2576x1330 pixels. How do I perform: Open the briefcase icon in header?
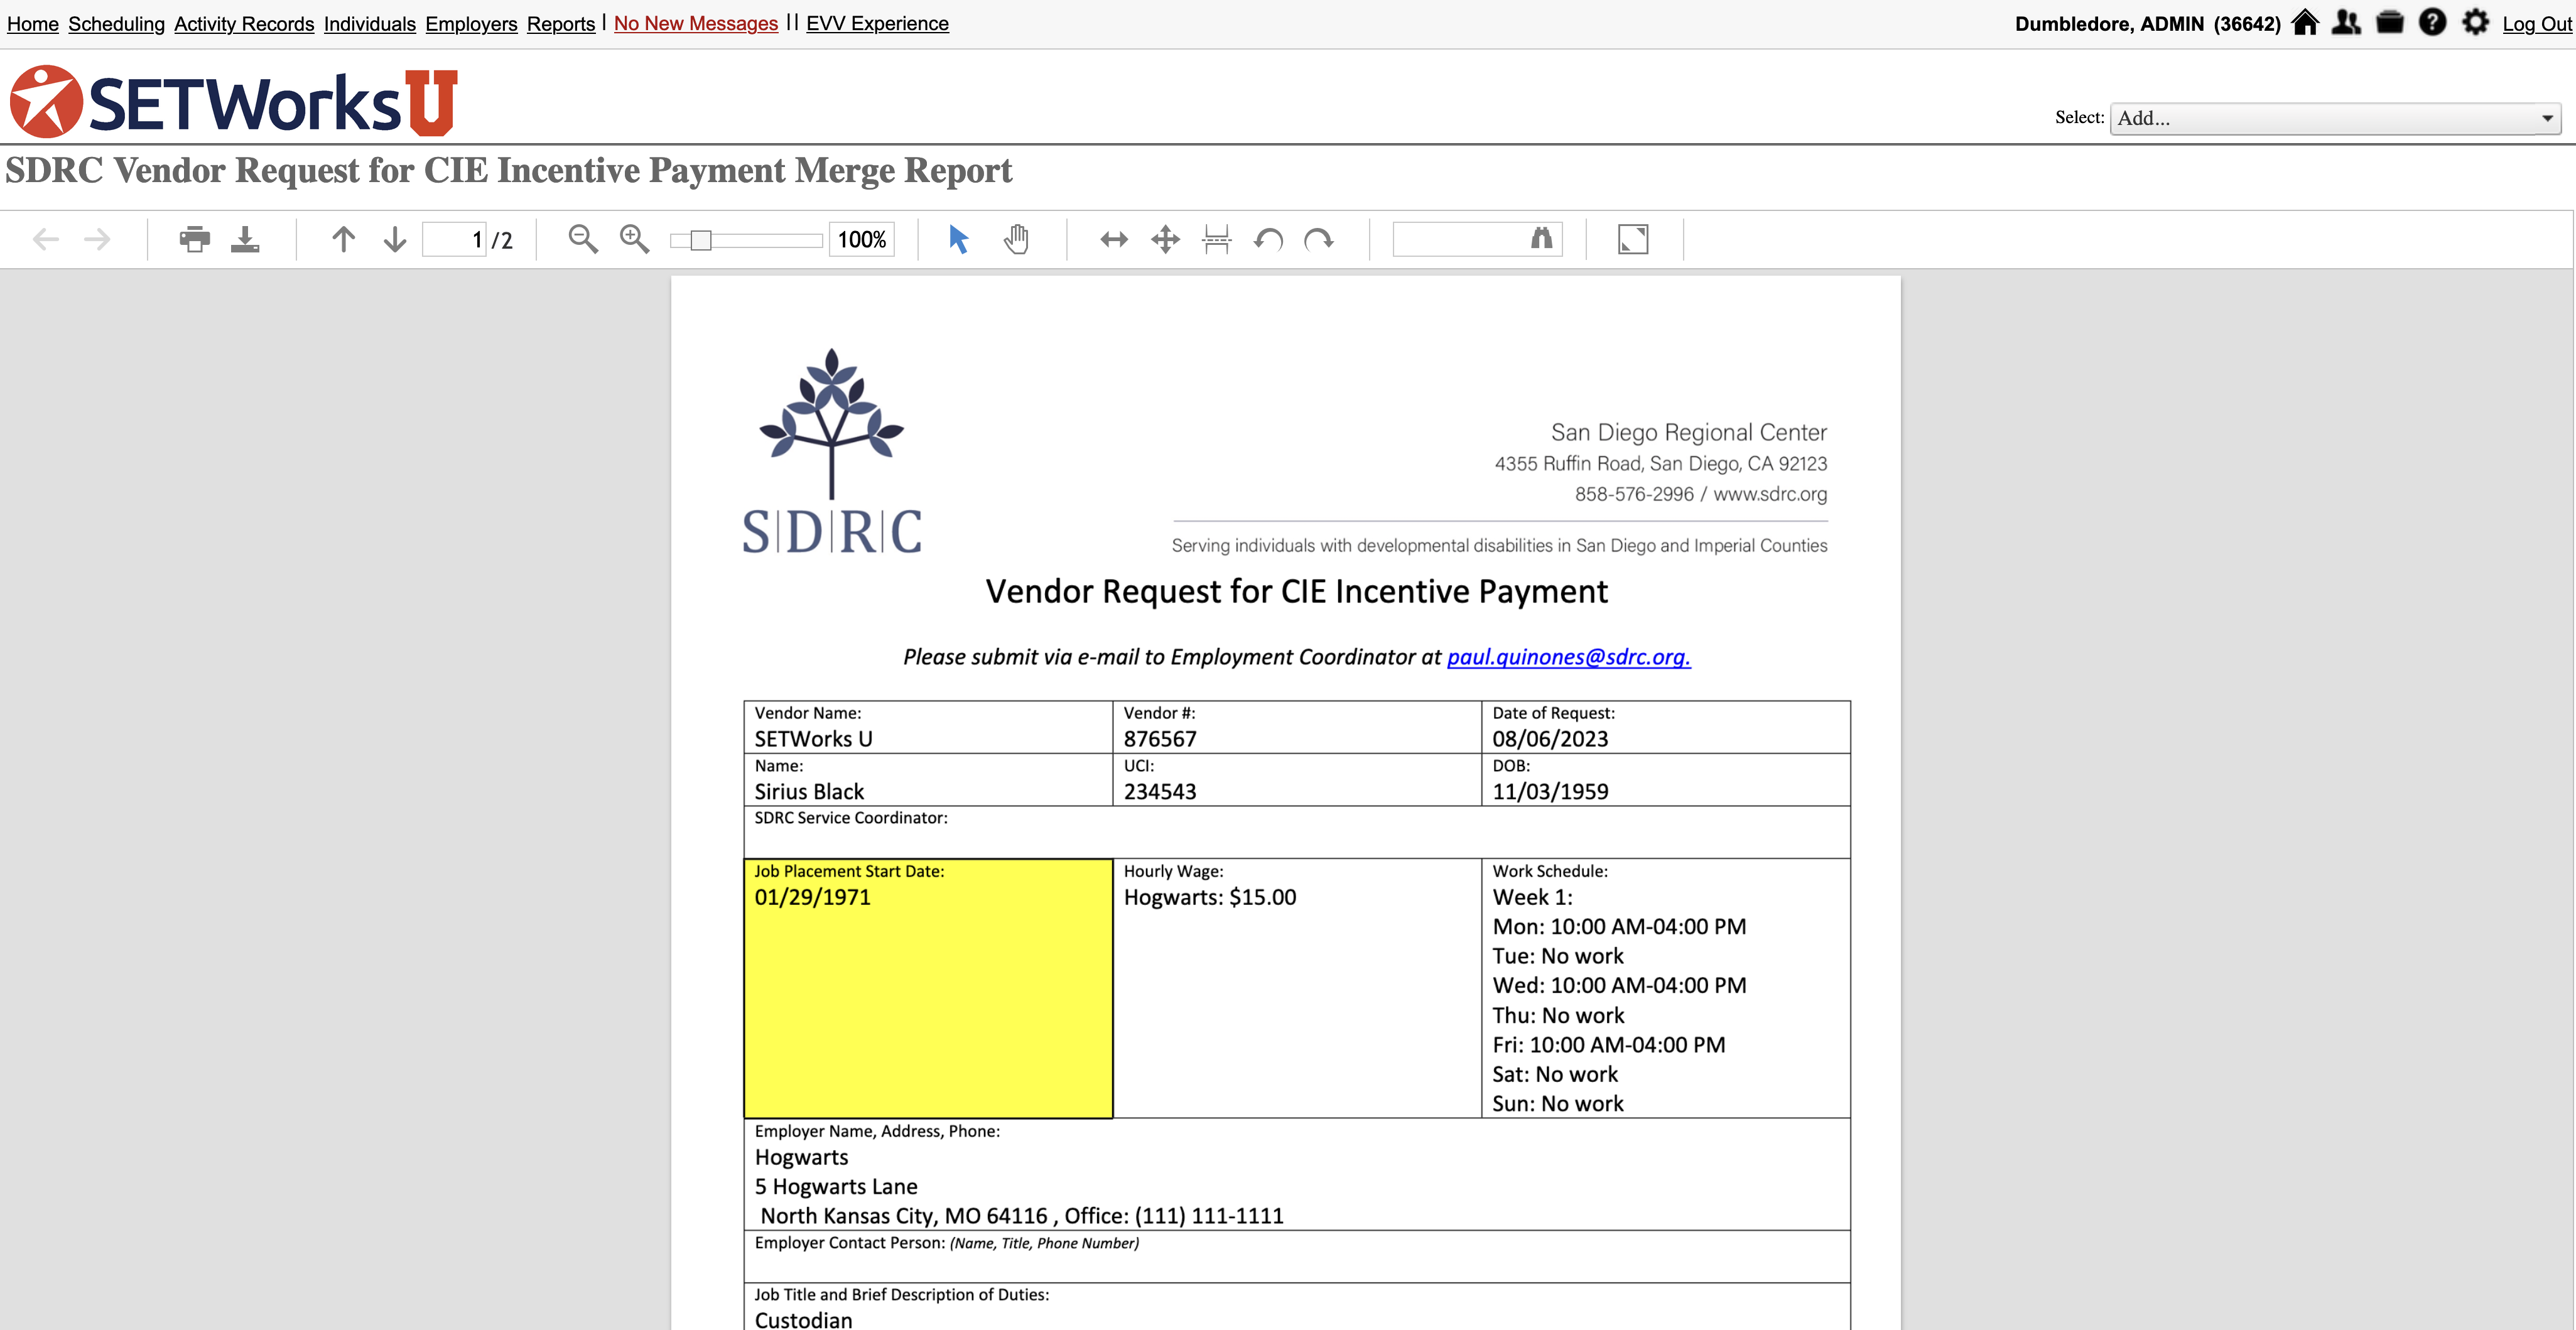coord(2390,22)
